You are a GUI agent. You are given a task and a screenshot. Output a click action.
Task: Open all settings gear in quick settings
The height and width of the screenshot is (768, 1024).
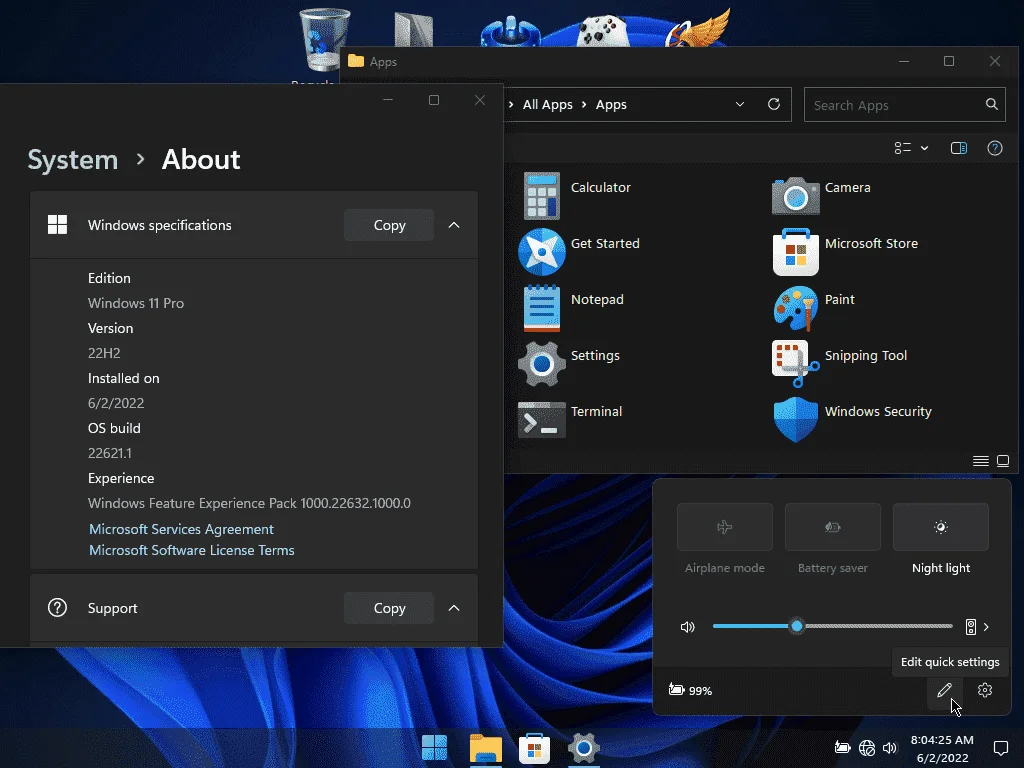coord(985,690)
